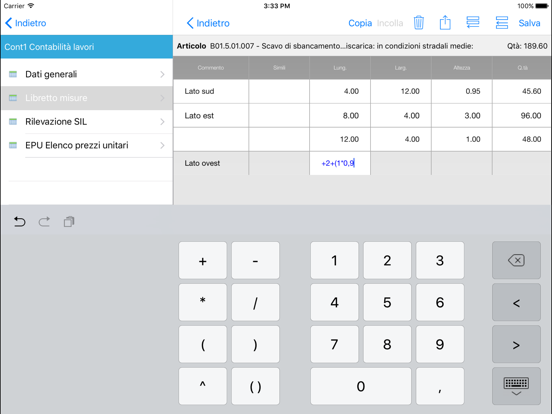Tap the Copia button
This screenshot has width=552, height=414.
360,23
